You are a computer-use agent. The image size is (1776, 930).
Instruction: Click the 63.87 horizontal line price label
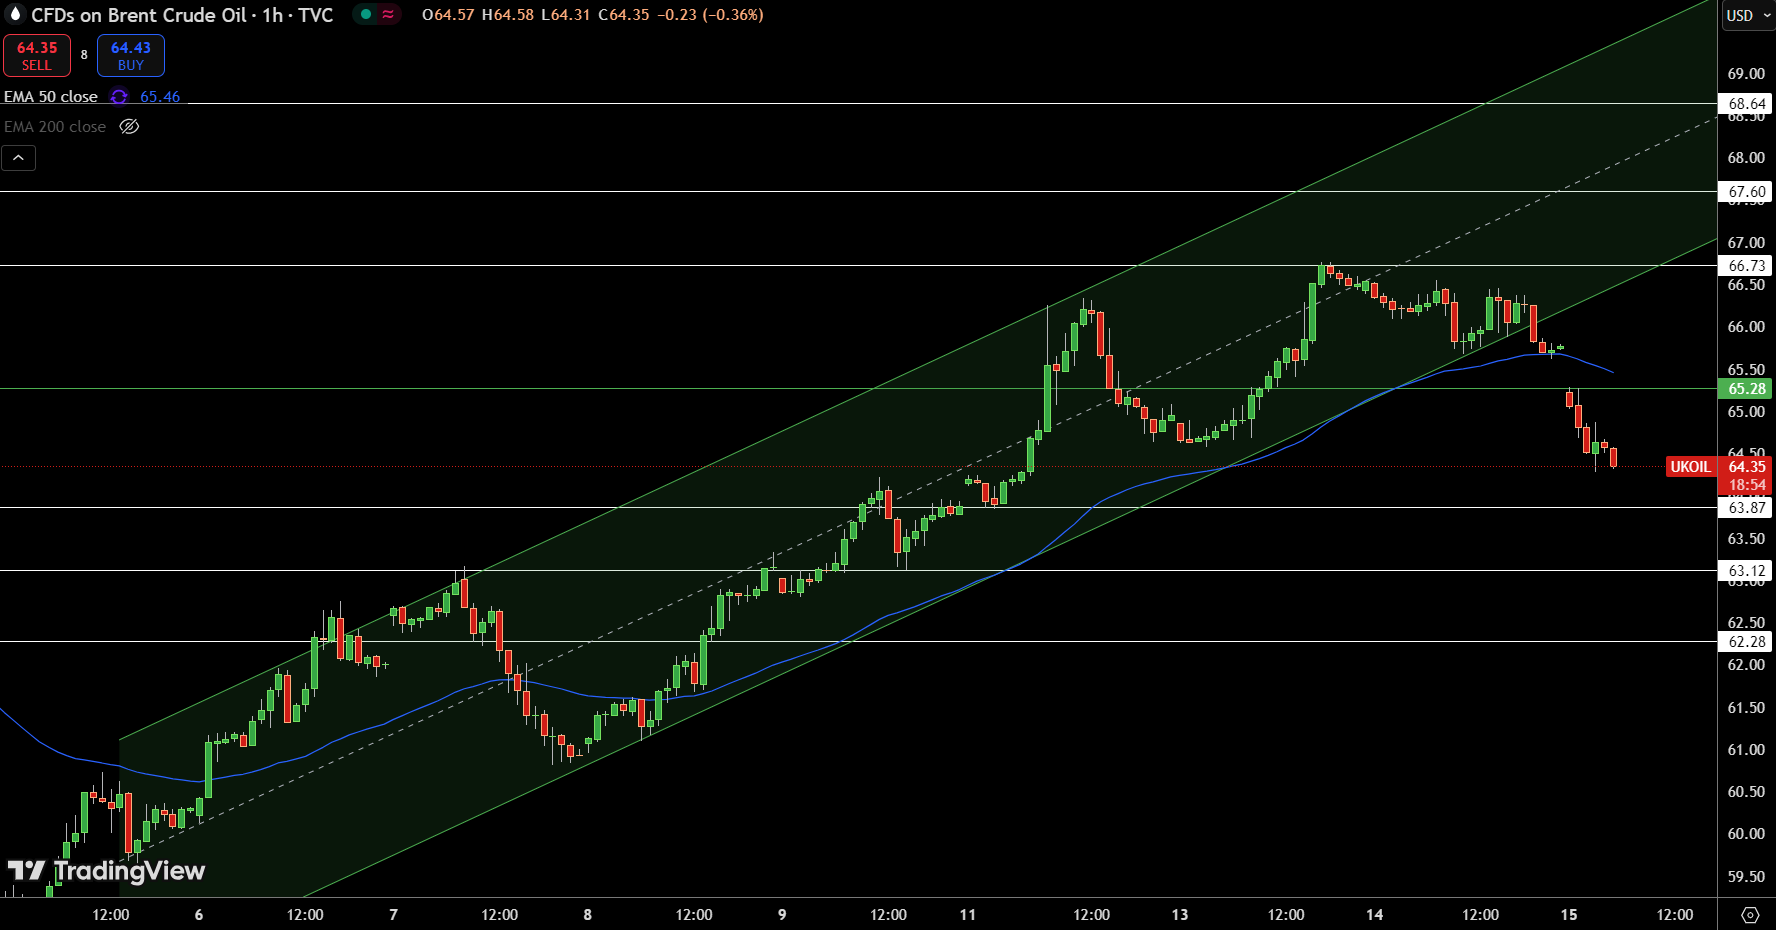coord(1747,508)
